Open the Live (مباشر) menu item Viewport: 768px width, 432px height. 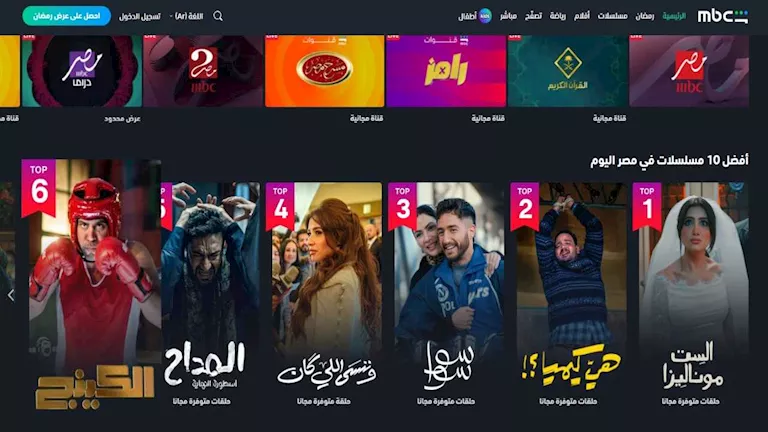click(508, 16)
